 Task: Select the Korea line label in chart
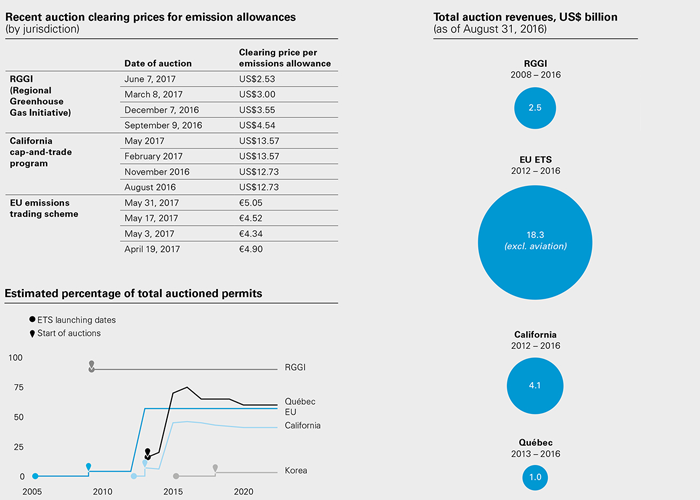(x=297, y=470)
